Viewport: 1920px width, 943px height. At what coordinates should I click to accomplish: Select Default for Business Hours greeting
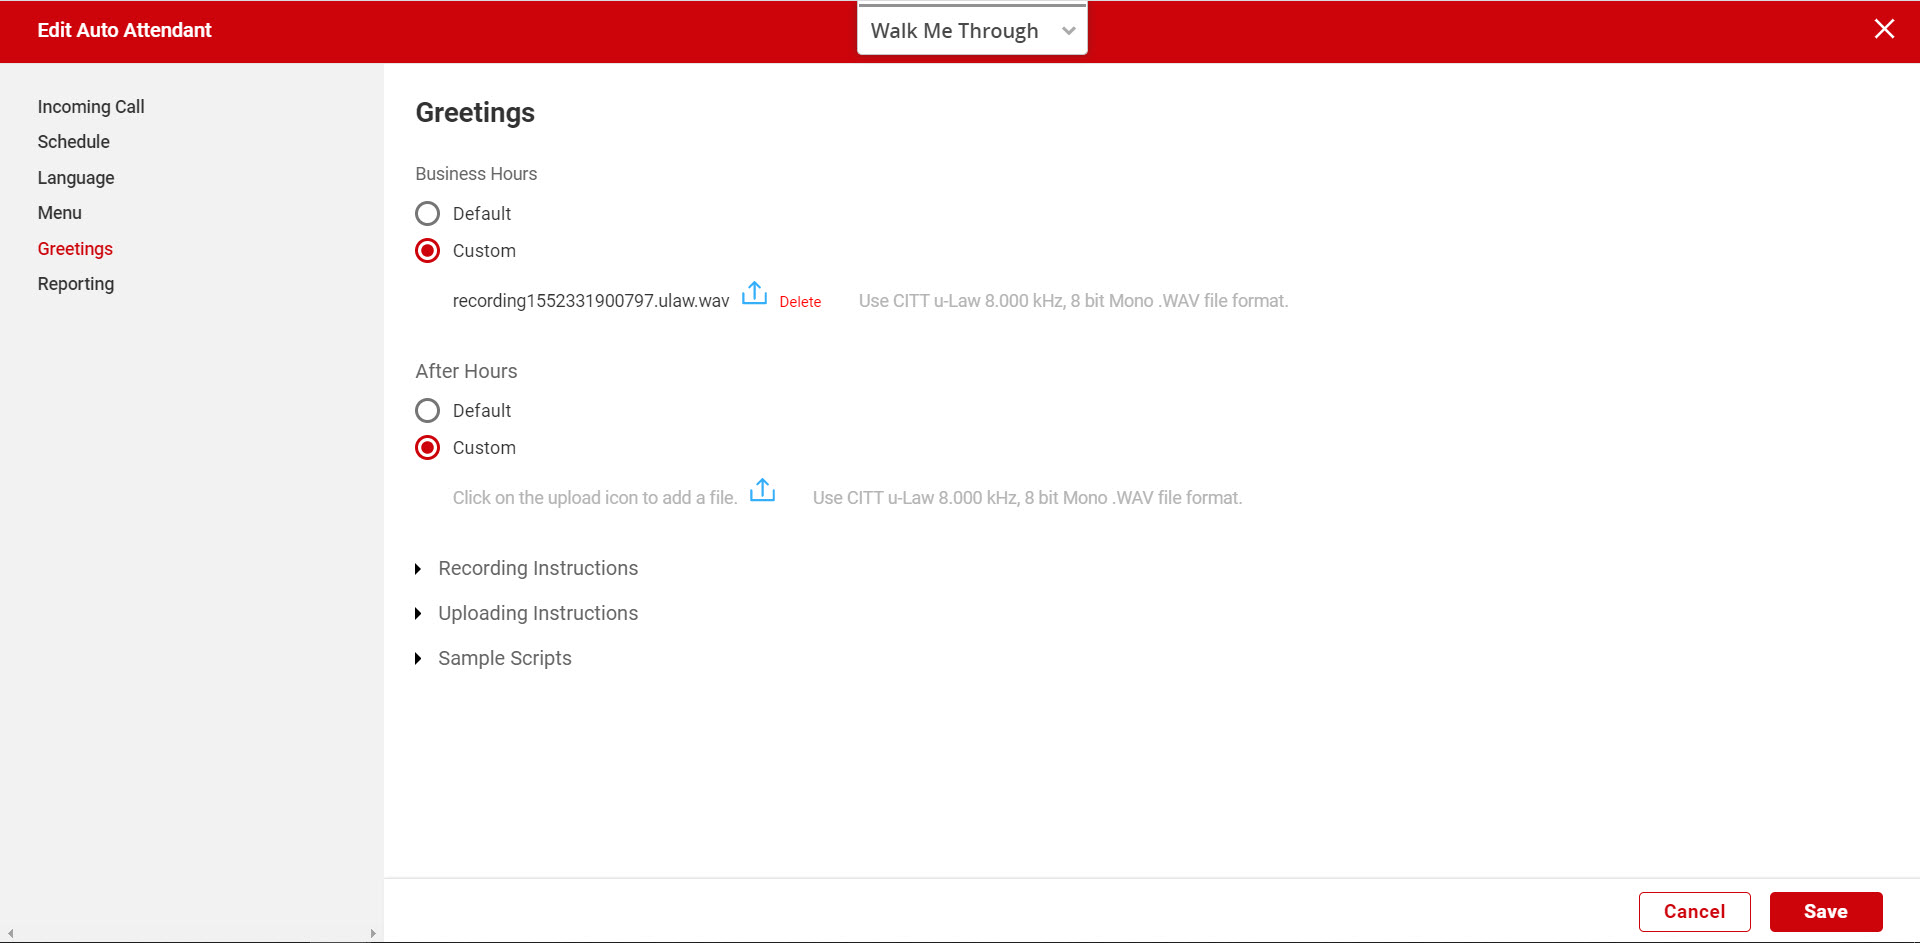427,214
